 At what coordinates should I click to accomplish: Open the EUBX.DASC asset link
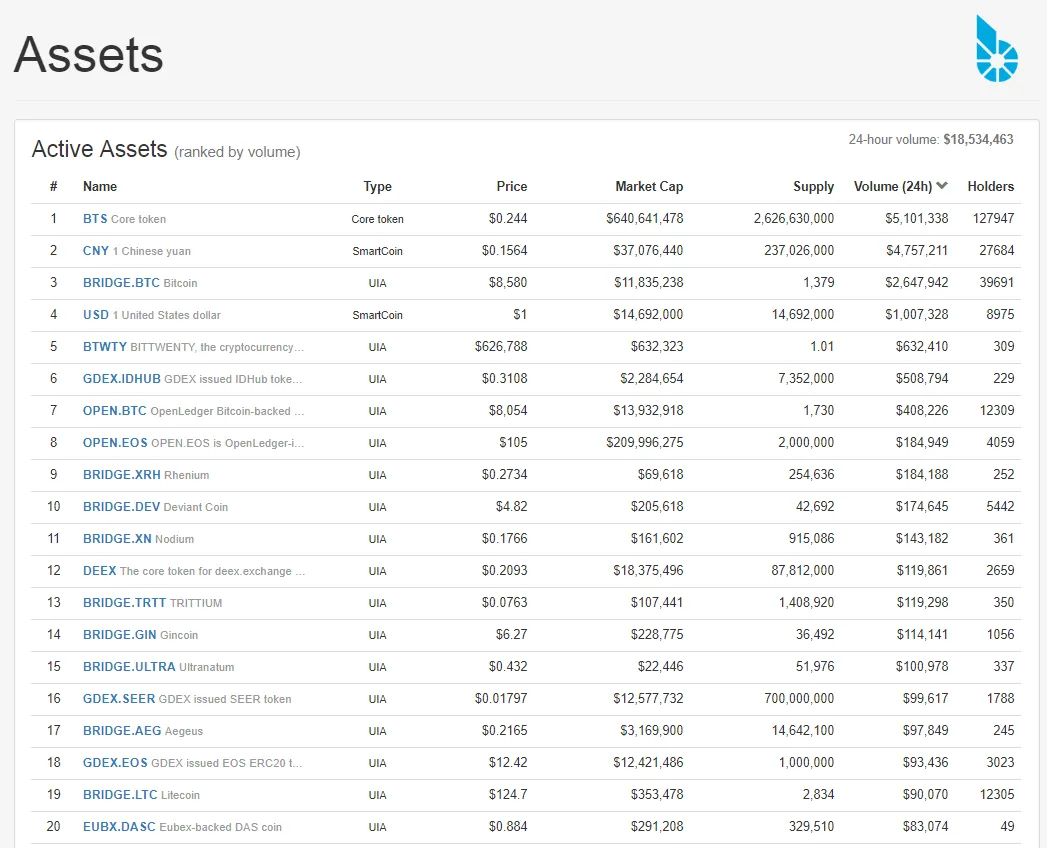(119, 827)
